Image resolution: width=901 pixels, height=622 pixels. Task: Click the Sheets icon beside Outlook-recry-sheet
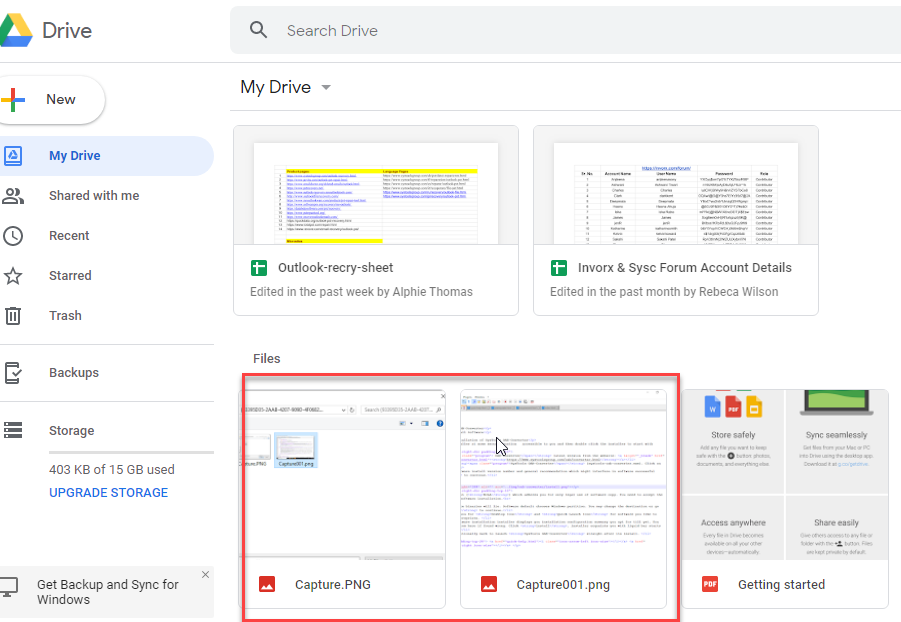[x=259, y=268]
